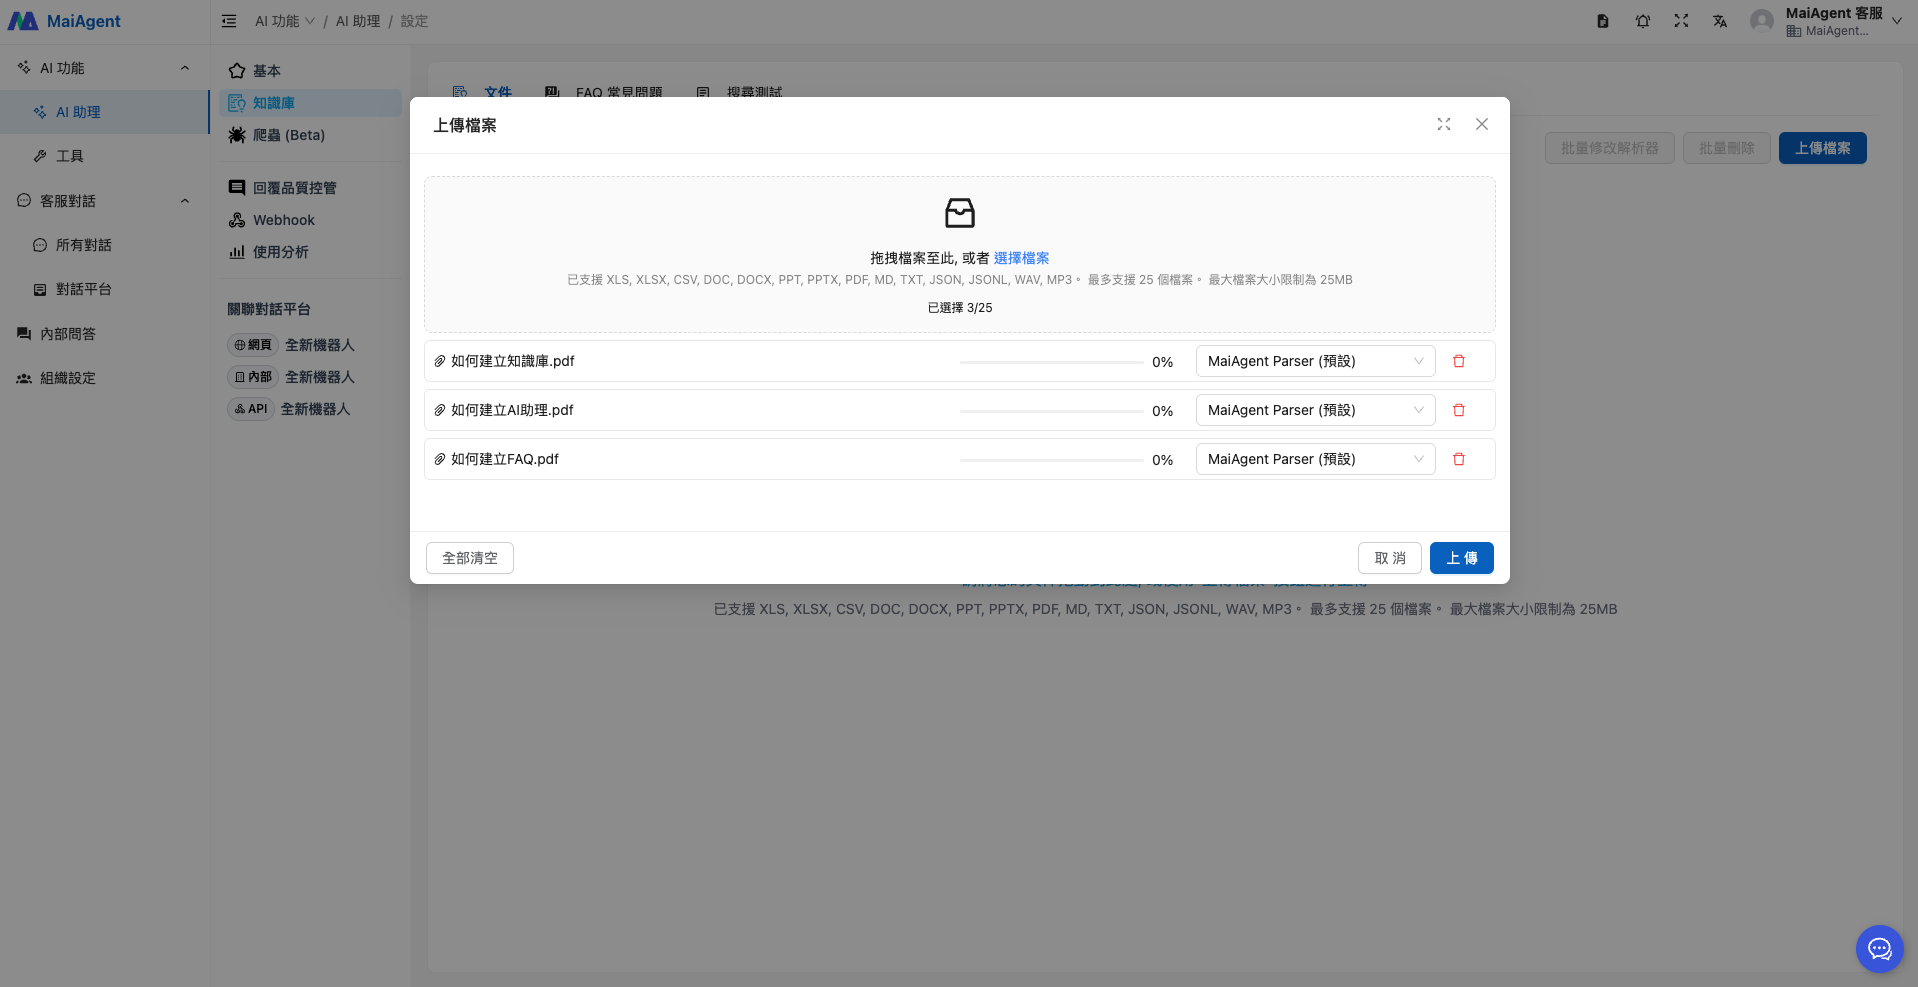Click trash icon for 如何建立FAQ.pdf
1918x987 pixels.
[1458, 459]
